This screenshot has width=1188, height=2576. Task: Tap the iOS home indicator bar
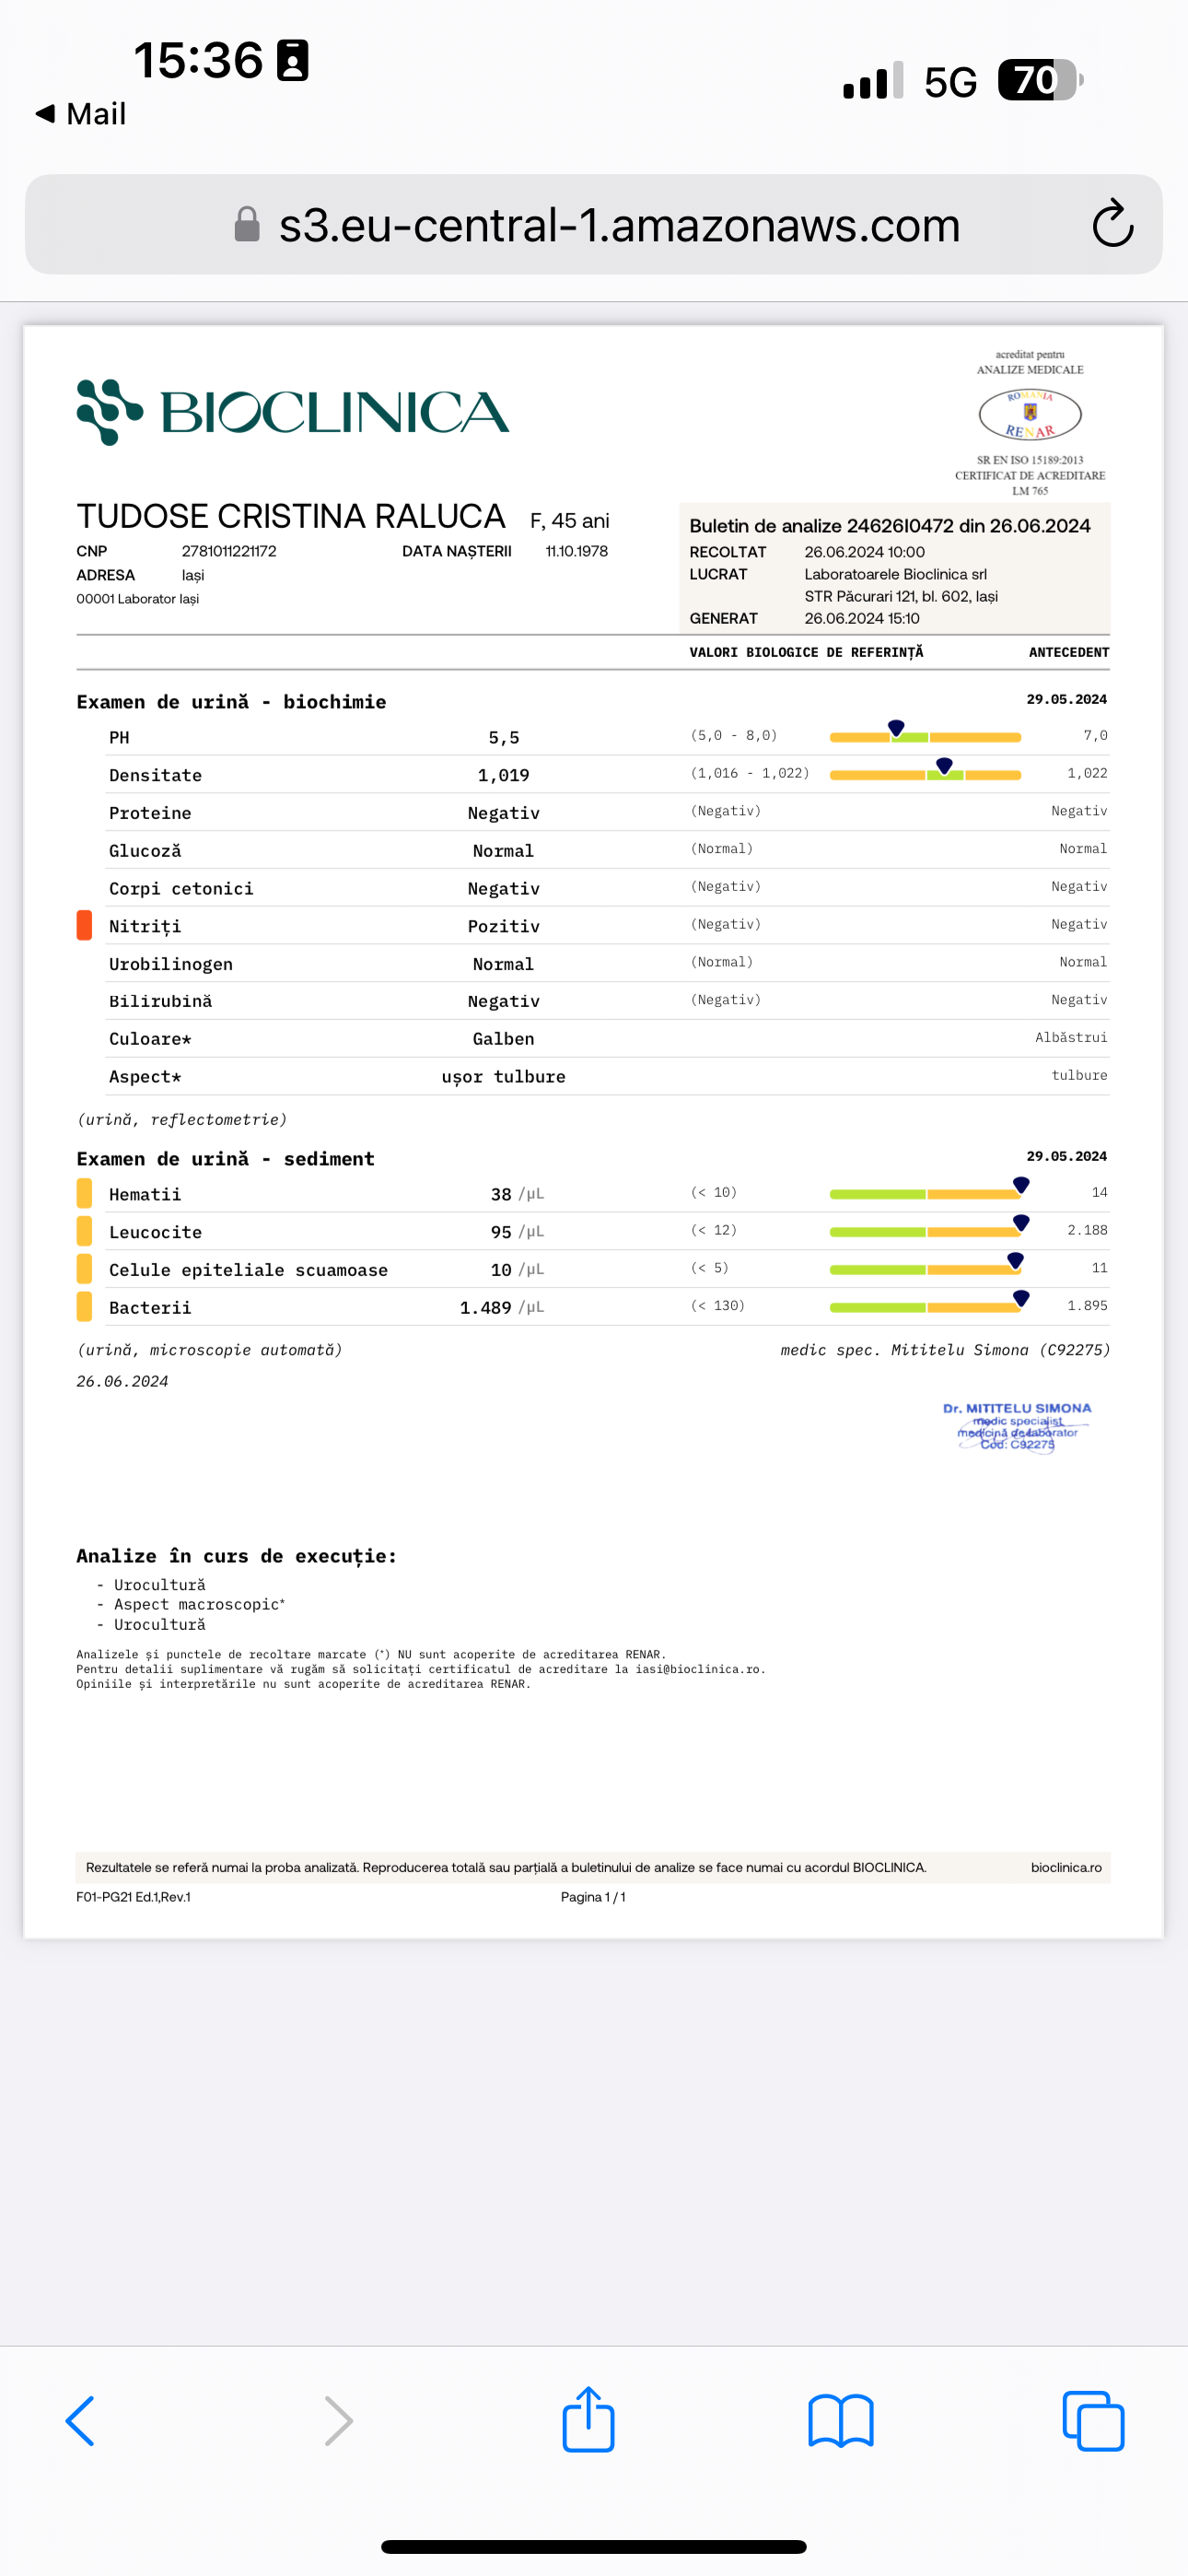(x=594, y=2547)
